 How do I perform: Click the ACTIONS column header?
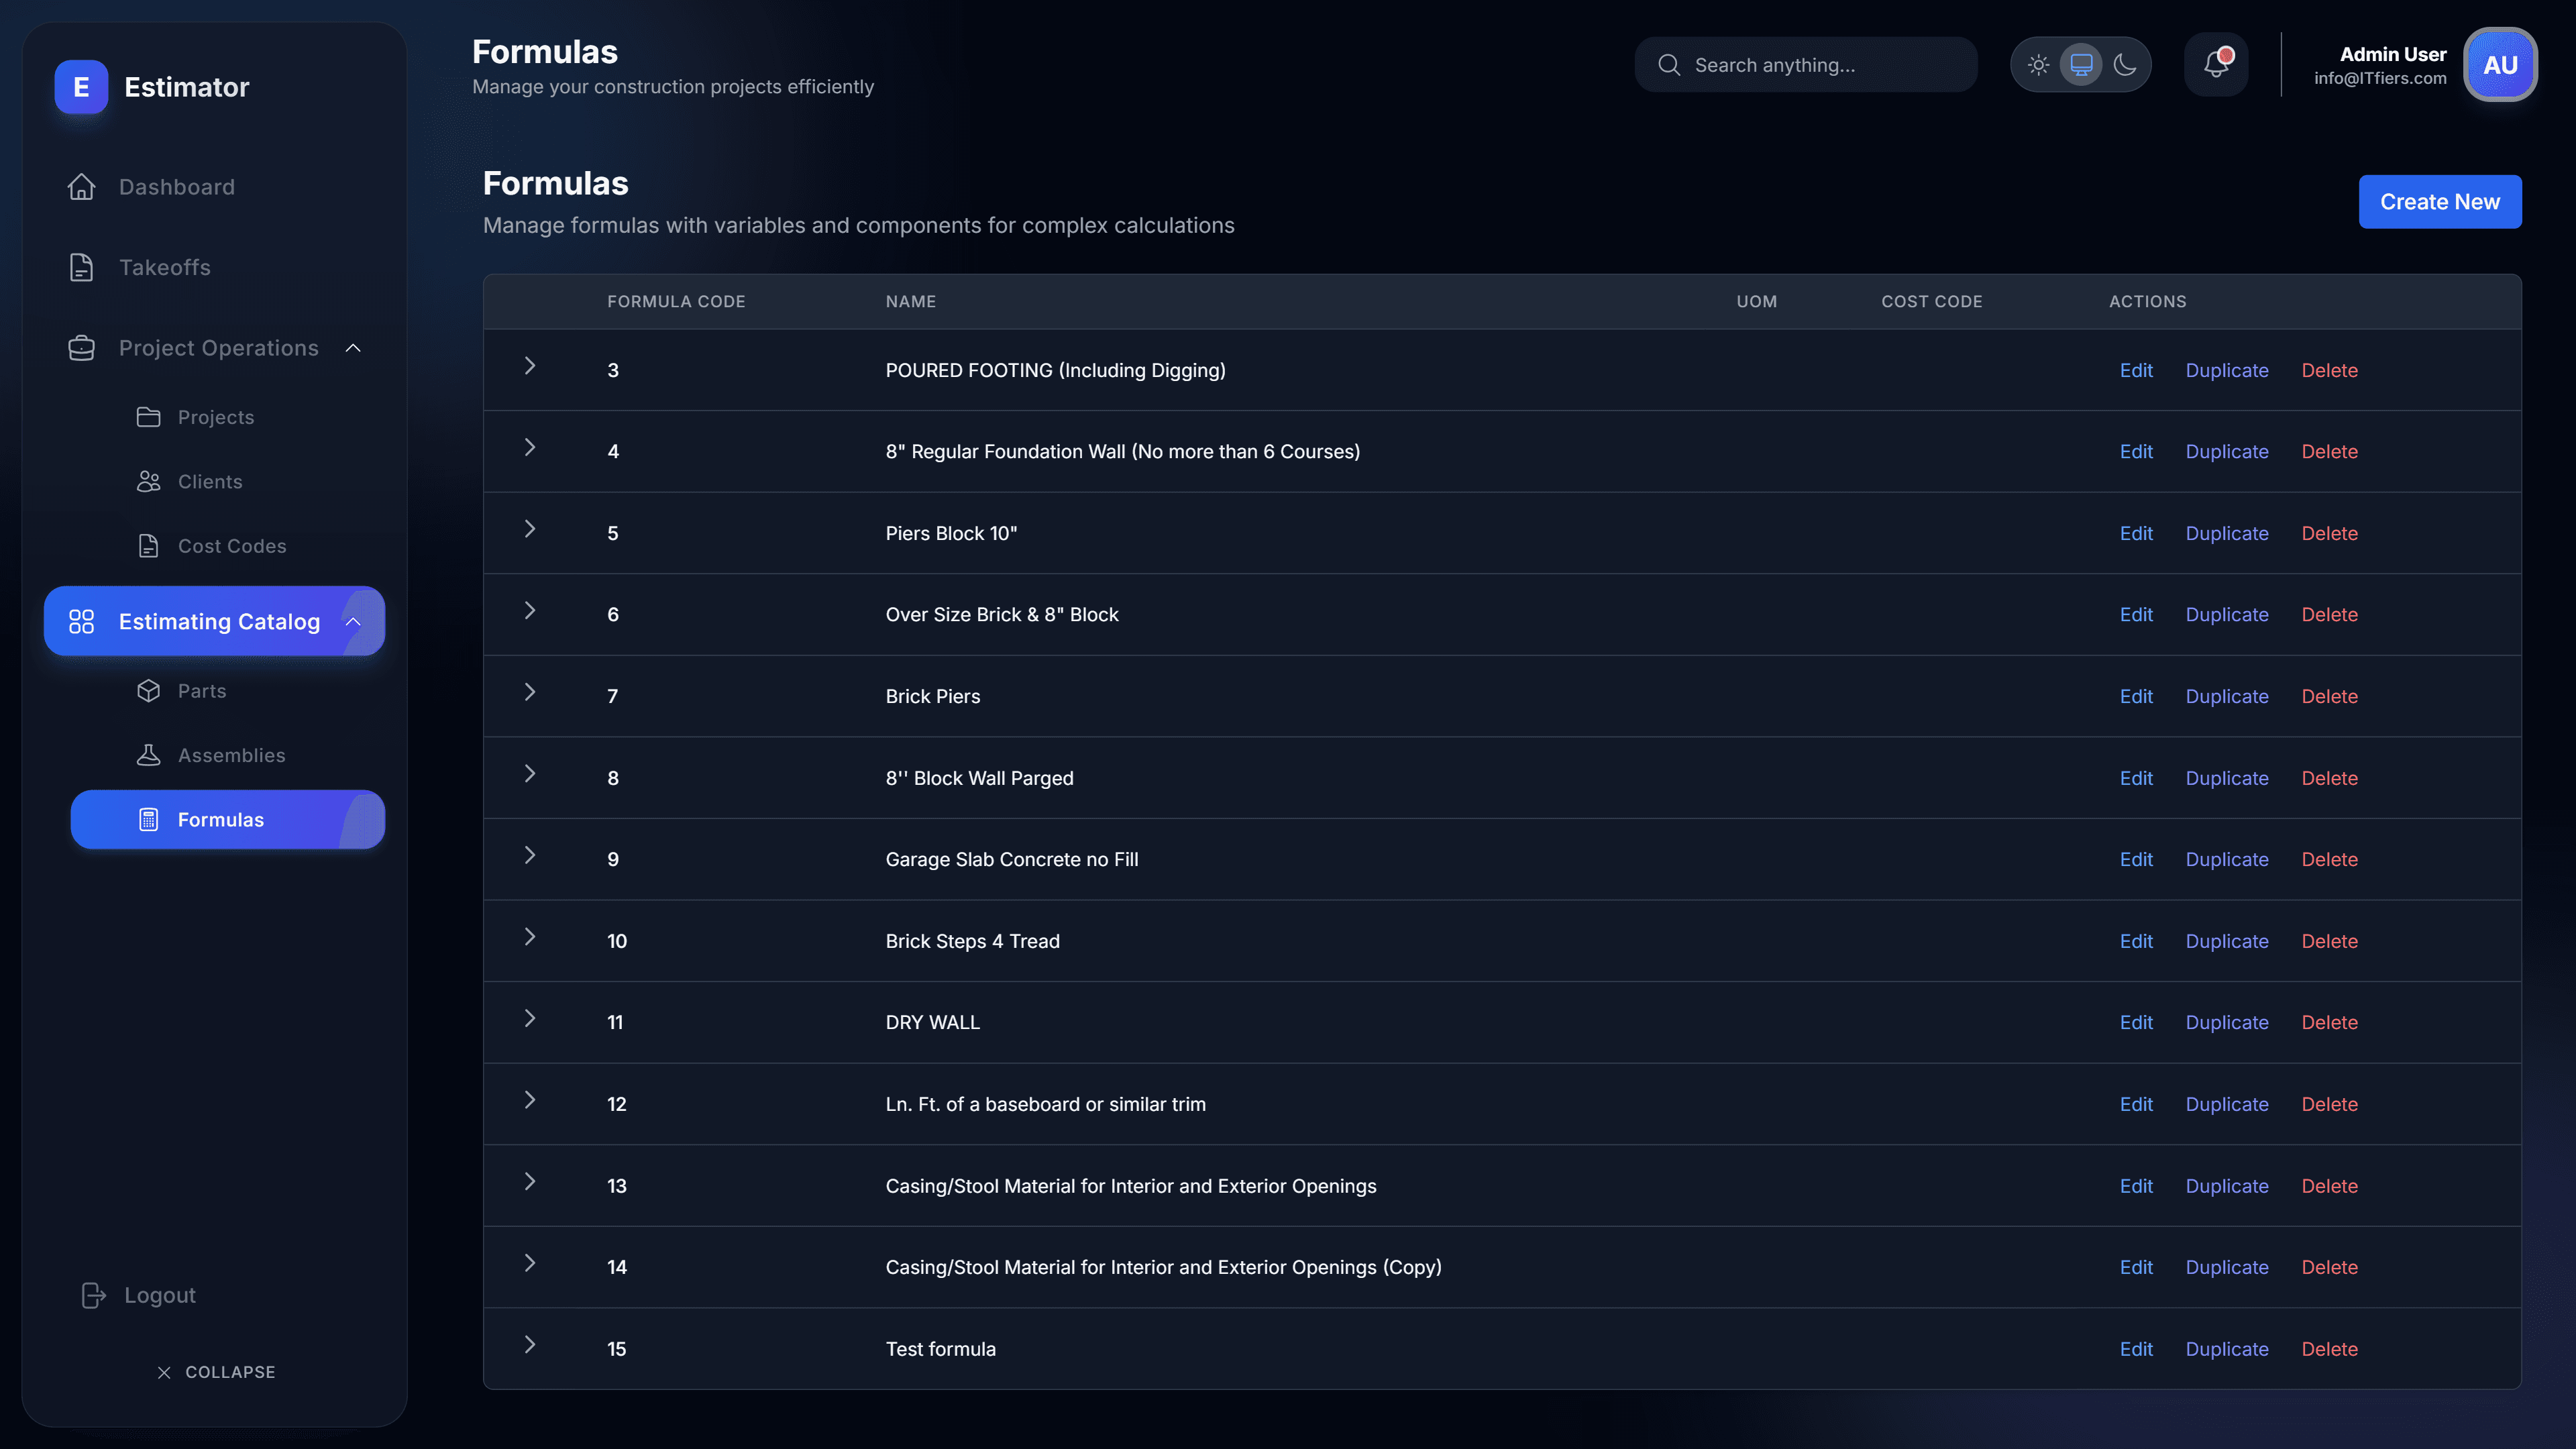coord(2147,301)
